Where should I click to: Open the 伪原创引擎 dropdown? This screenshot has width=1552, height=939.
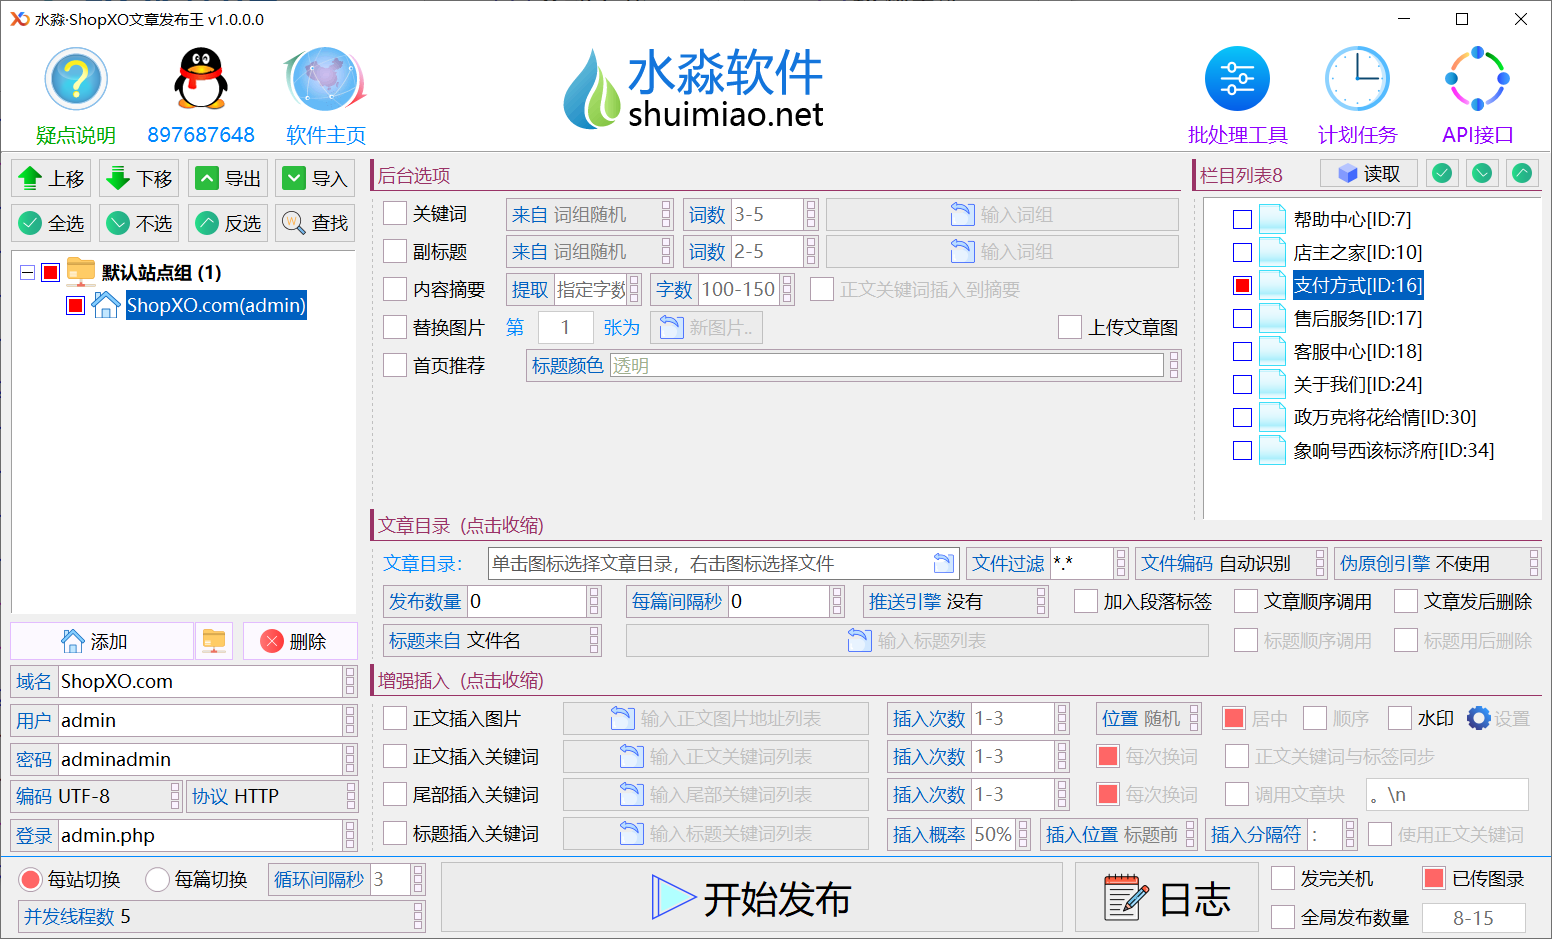pyautogui.click(x=1437, y=563)
